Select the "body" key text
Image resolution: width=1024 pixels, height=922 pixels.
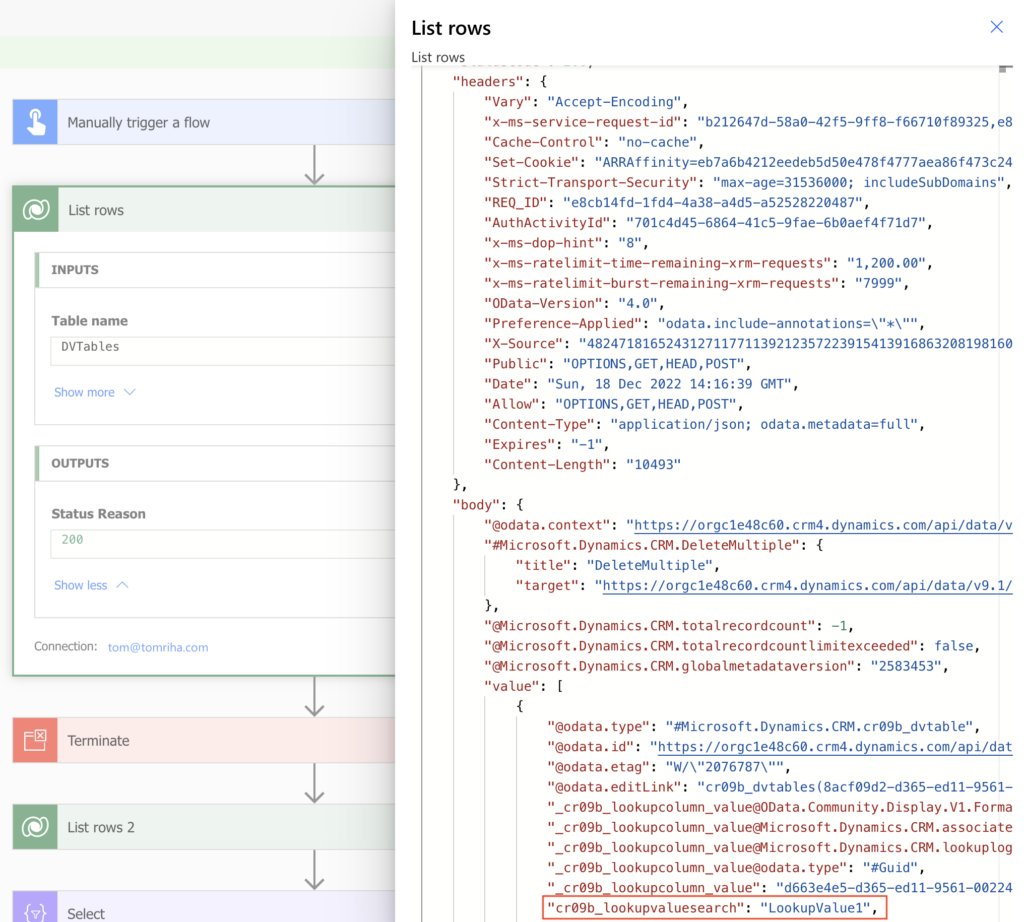pos(476,505)
